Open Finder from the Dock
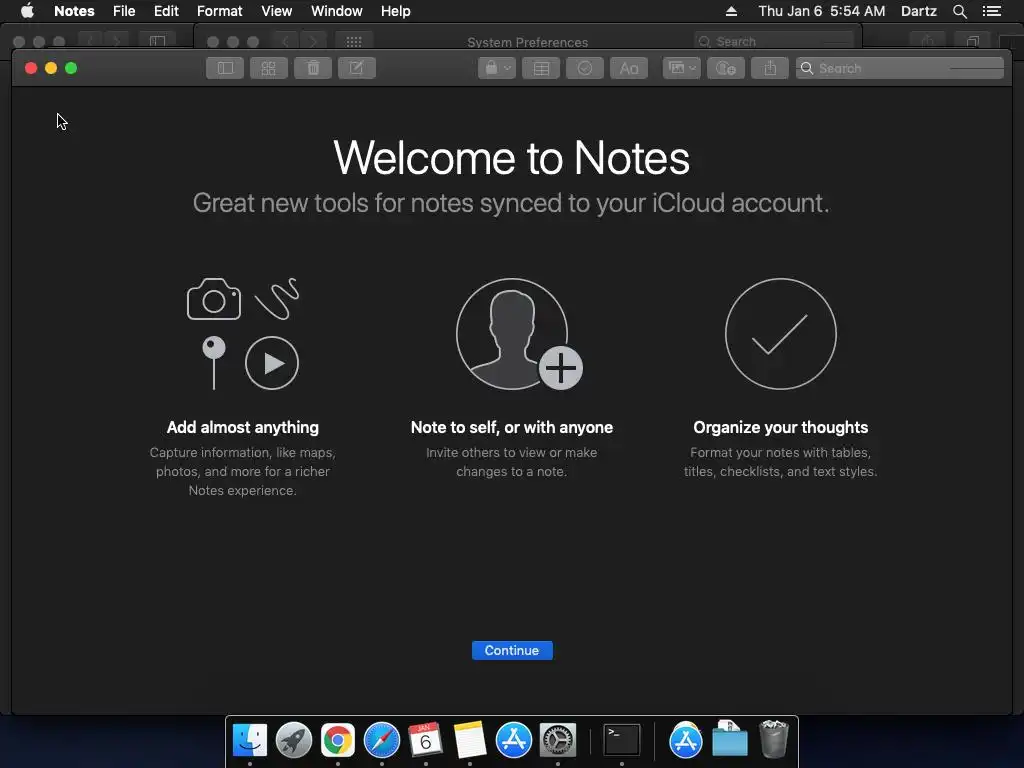 (x=249, y=741)
